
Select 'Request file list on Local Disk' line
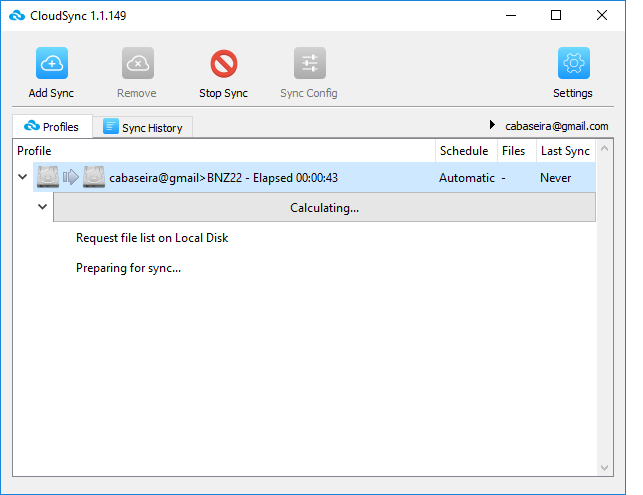[152, 238]
